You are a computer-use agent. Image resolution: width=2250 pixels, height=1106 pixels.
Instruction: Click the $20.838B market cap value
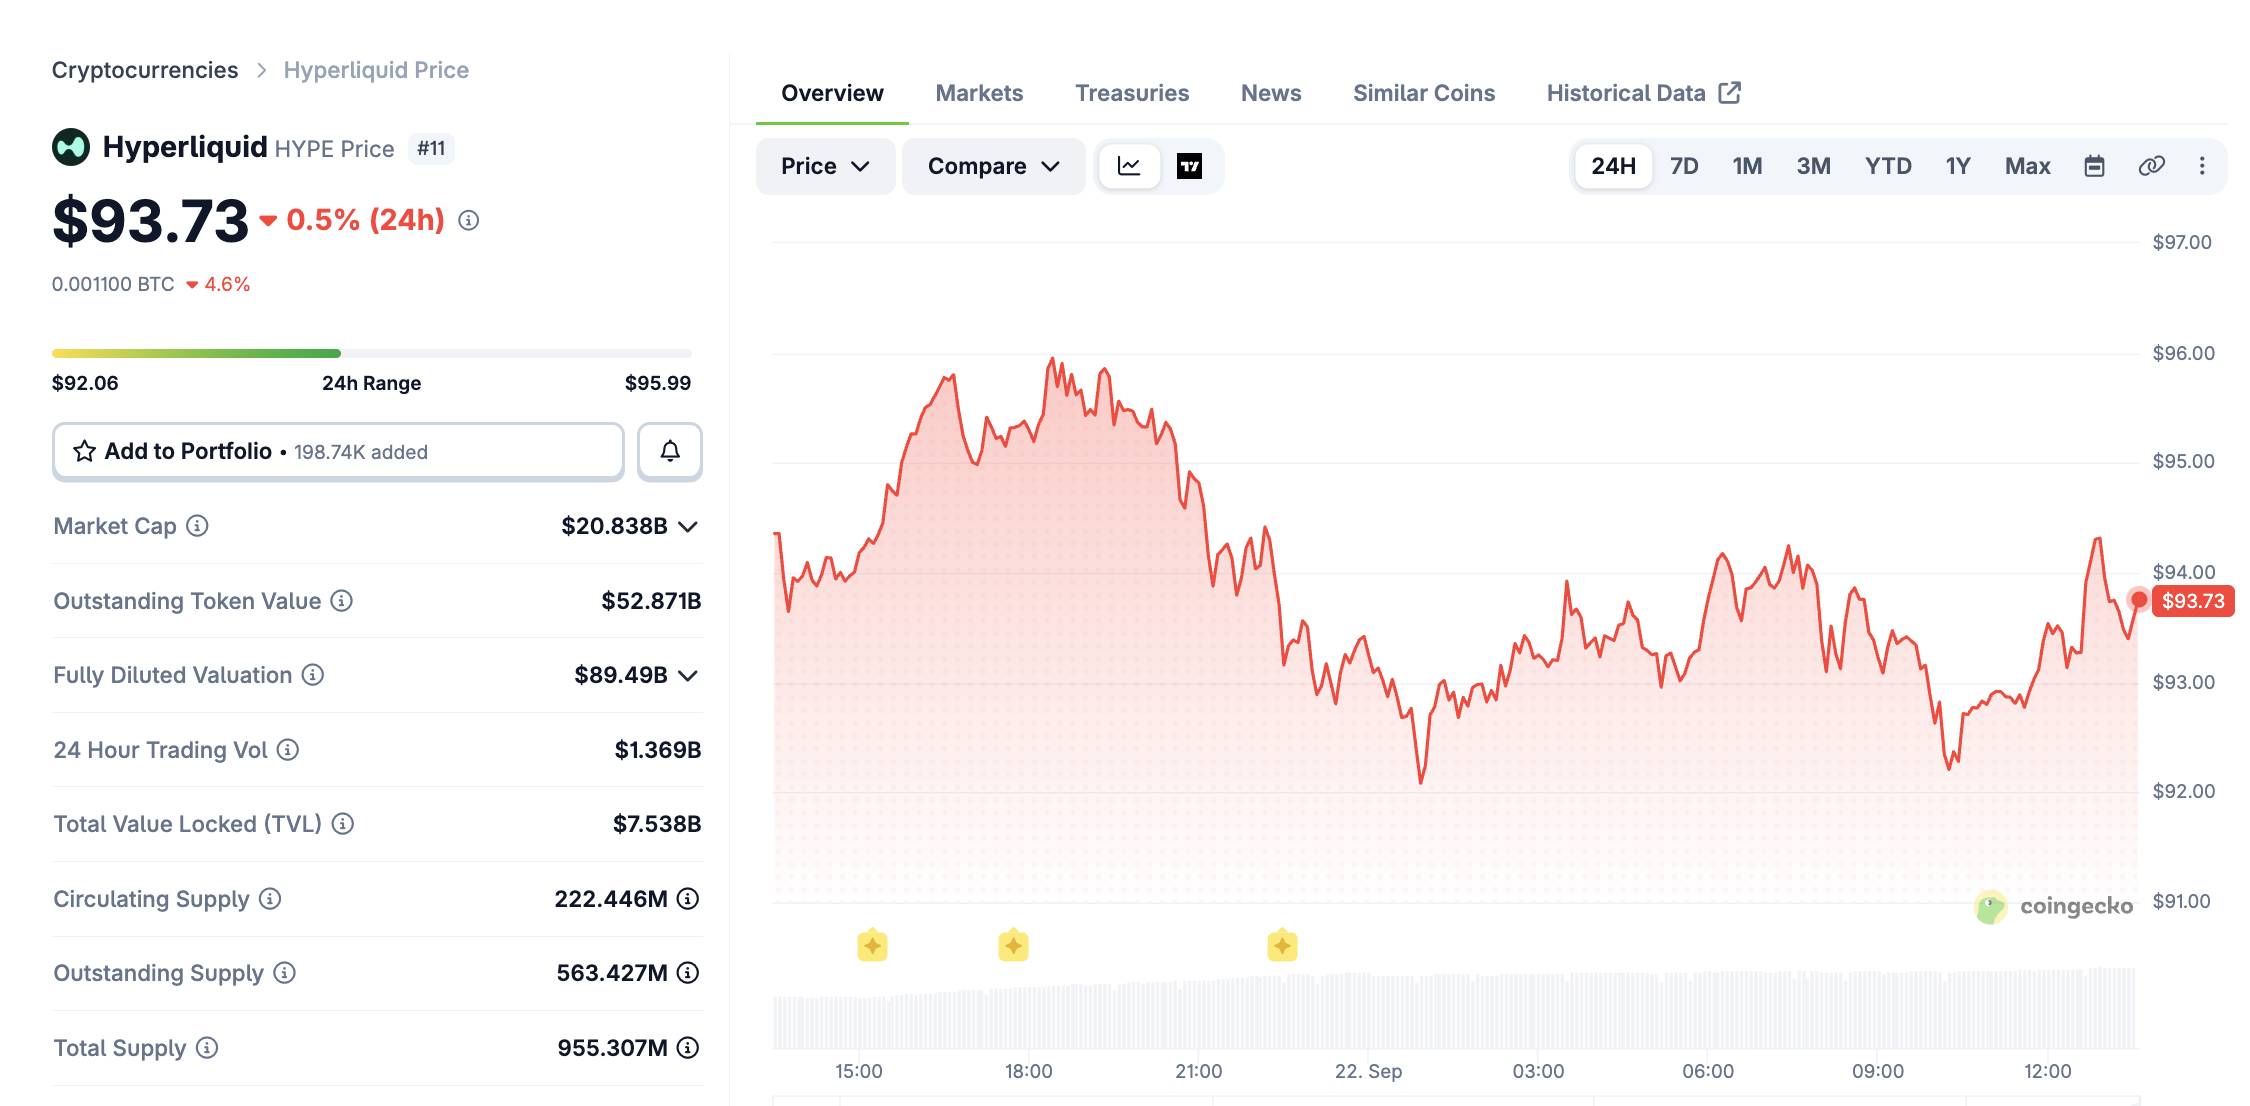[x=614, y=526]
